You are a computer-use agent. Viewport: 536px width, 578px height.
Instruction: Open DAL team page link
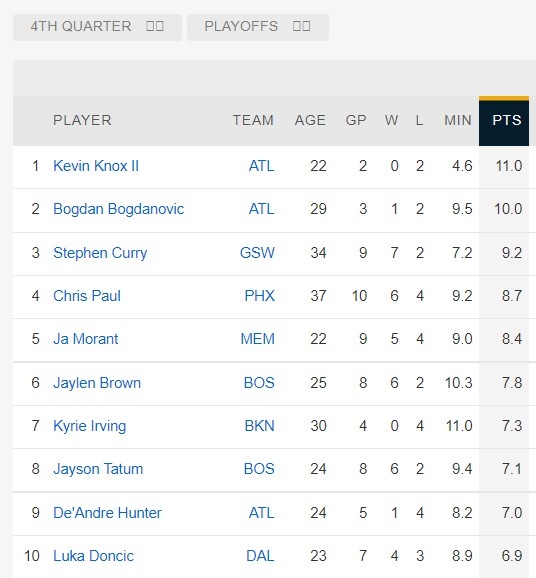pos(260,556)
